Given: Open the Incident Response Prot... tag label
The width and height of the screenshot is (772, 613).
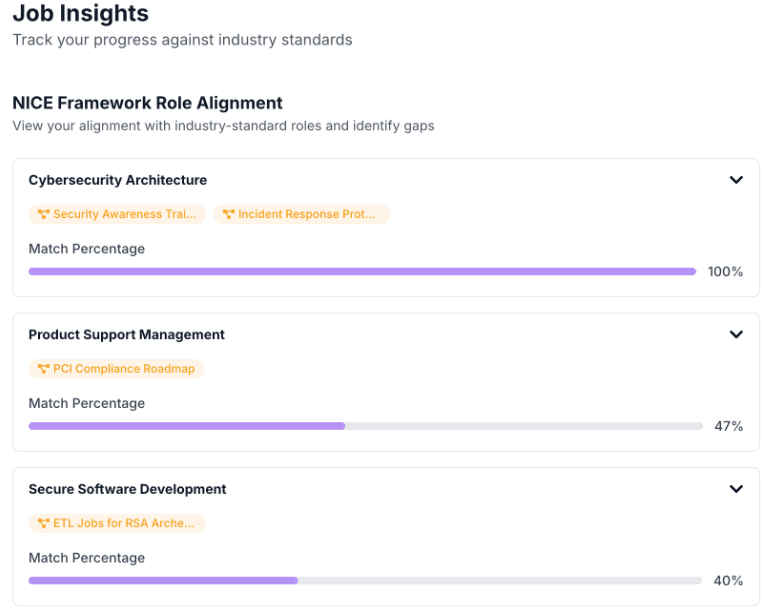Looking at the screenshot, I should (x=308, y=215).
